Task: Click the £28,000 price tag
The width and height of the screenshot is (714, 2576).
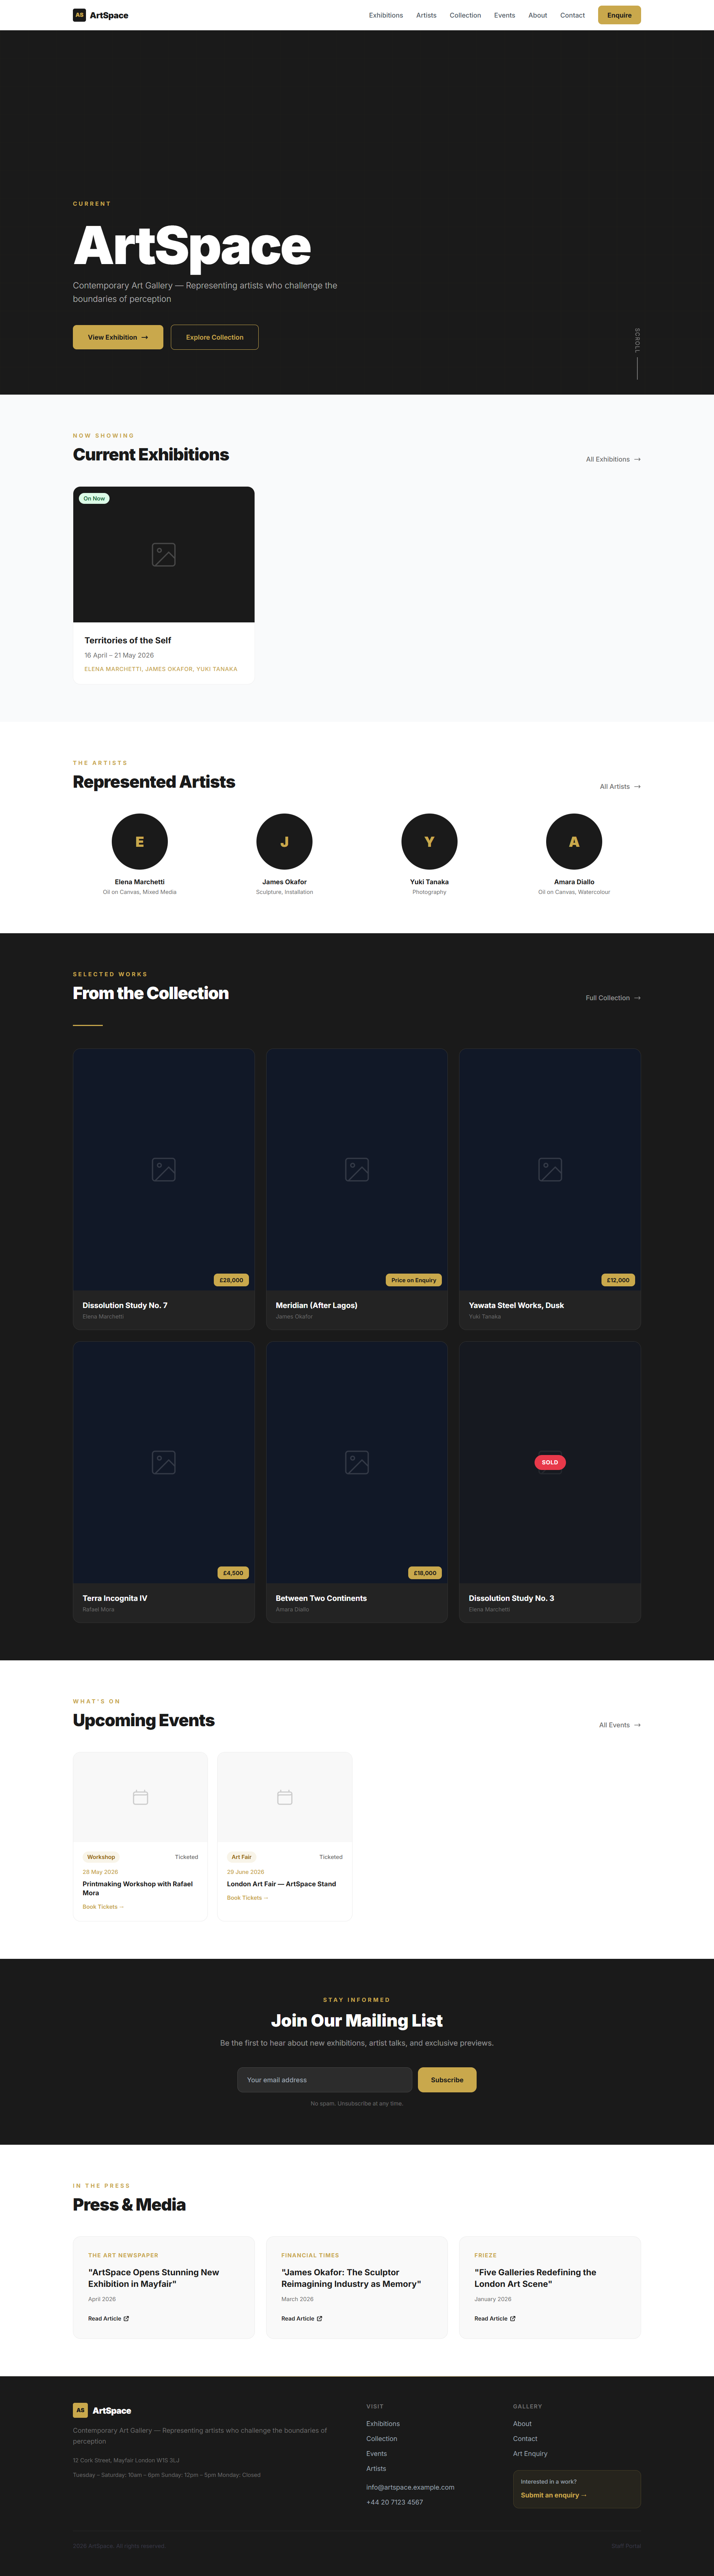Action: tap(231, 1280)
